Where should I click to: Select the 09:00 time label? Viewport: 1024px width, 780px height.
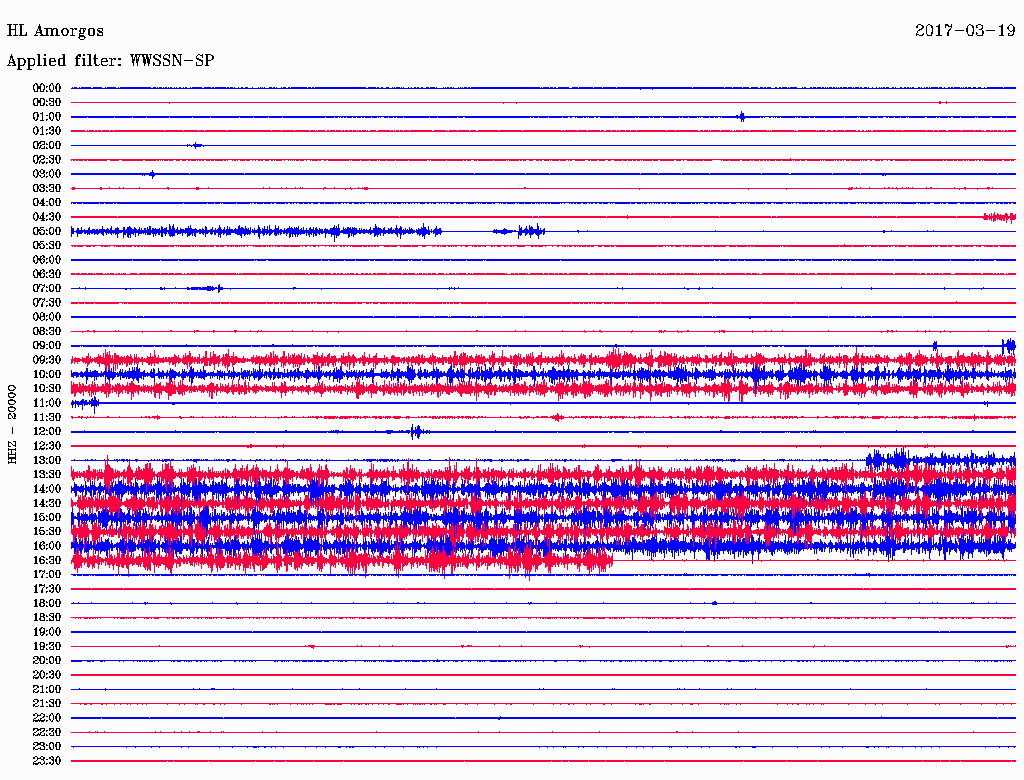coord(47,346)
